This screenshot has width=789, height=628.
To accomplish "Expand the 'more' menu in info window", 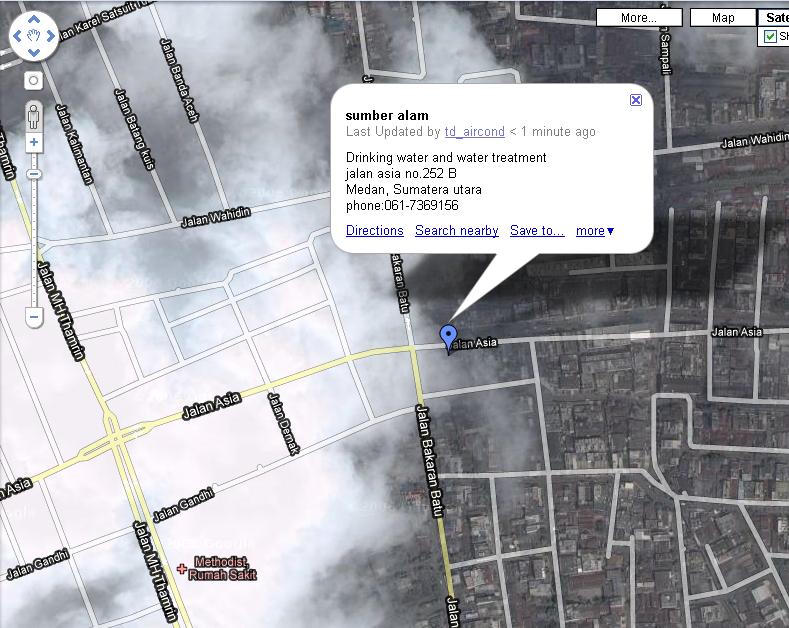I will pyautogui.click(x=595, y=231).
